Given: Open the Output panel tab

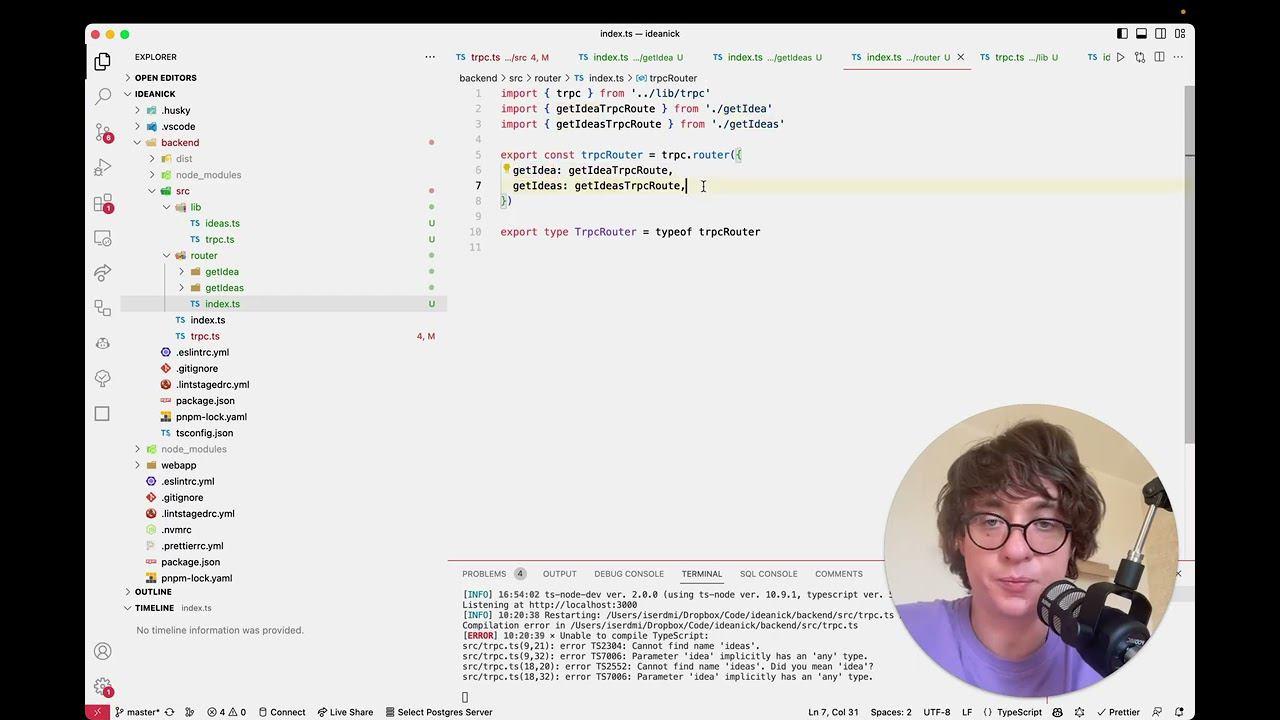Looking at the screenshot, I should [x=559, y=574].
